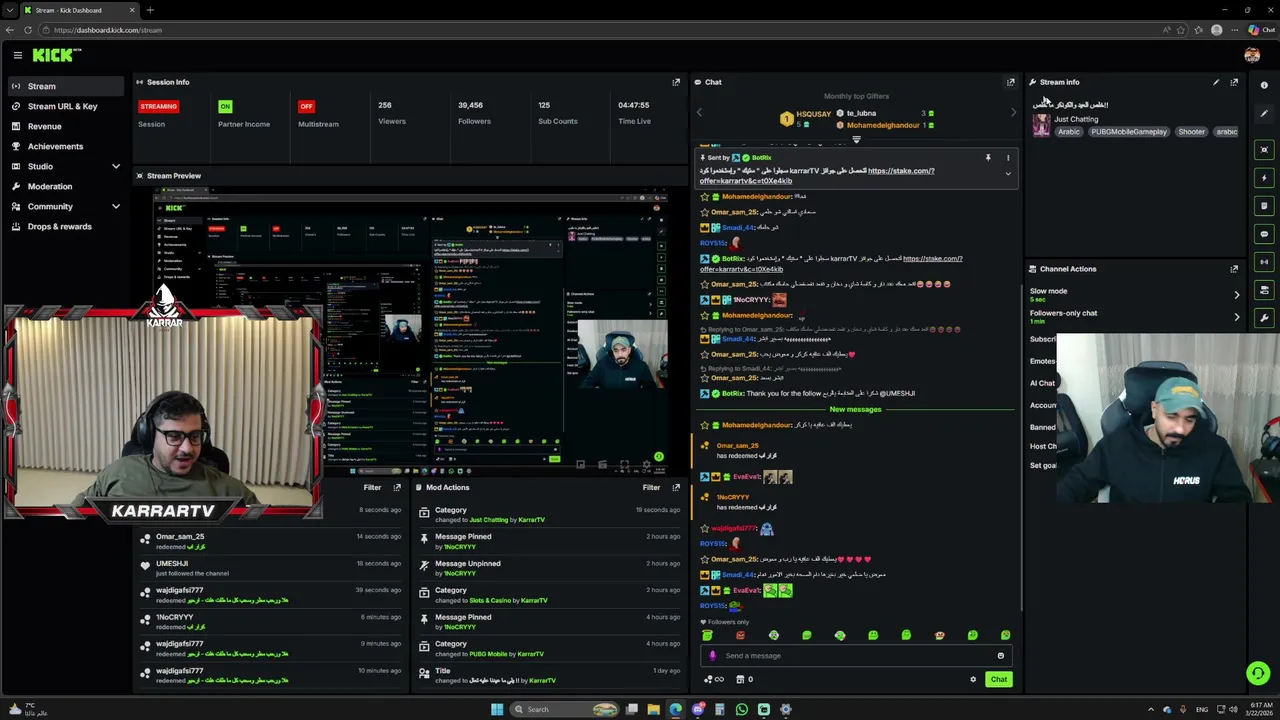1280x720 pixels.
Task: Pop out the Chat panel
Action: pyautogui.click(x=1010, y=82)
